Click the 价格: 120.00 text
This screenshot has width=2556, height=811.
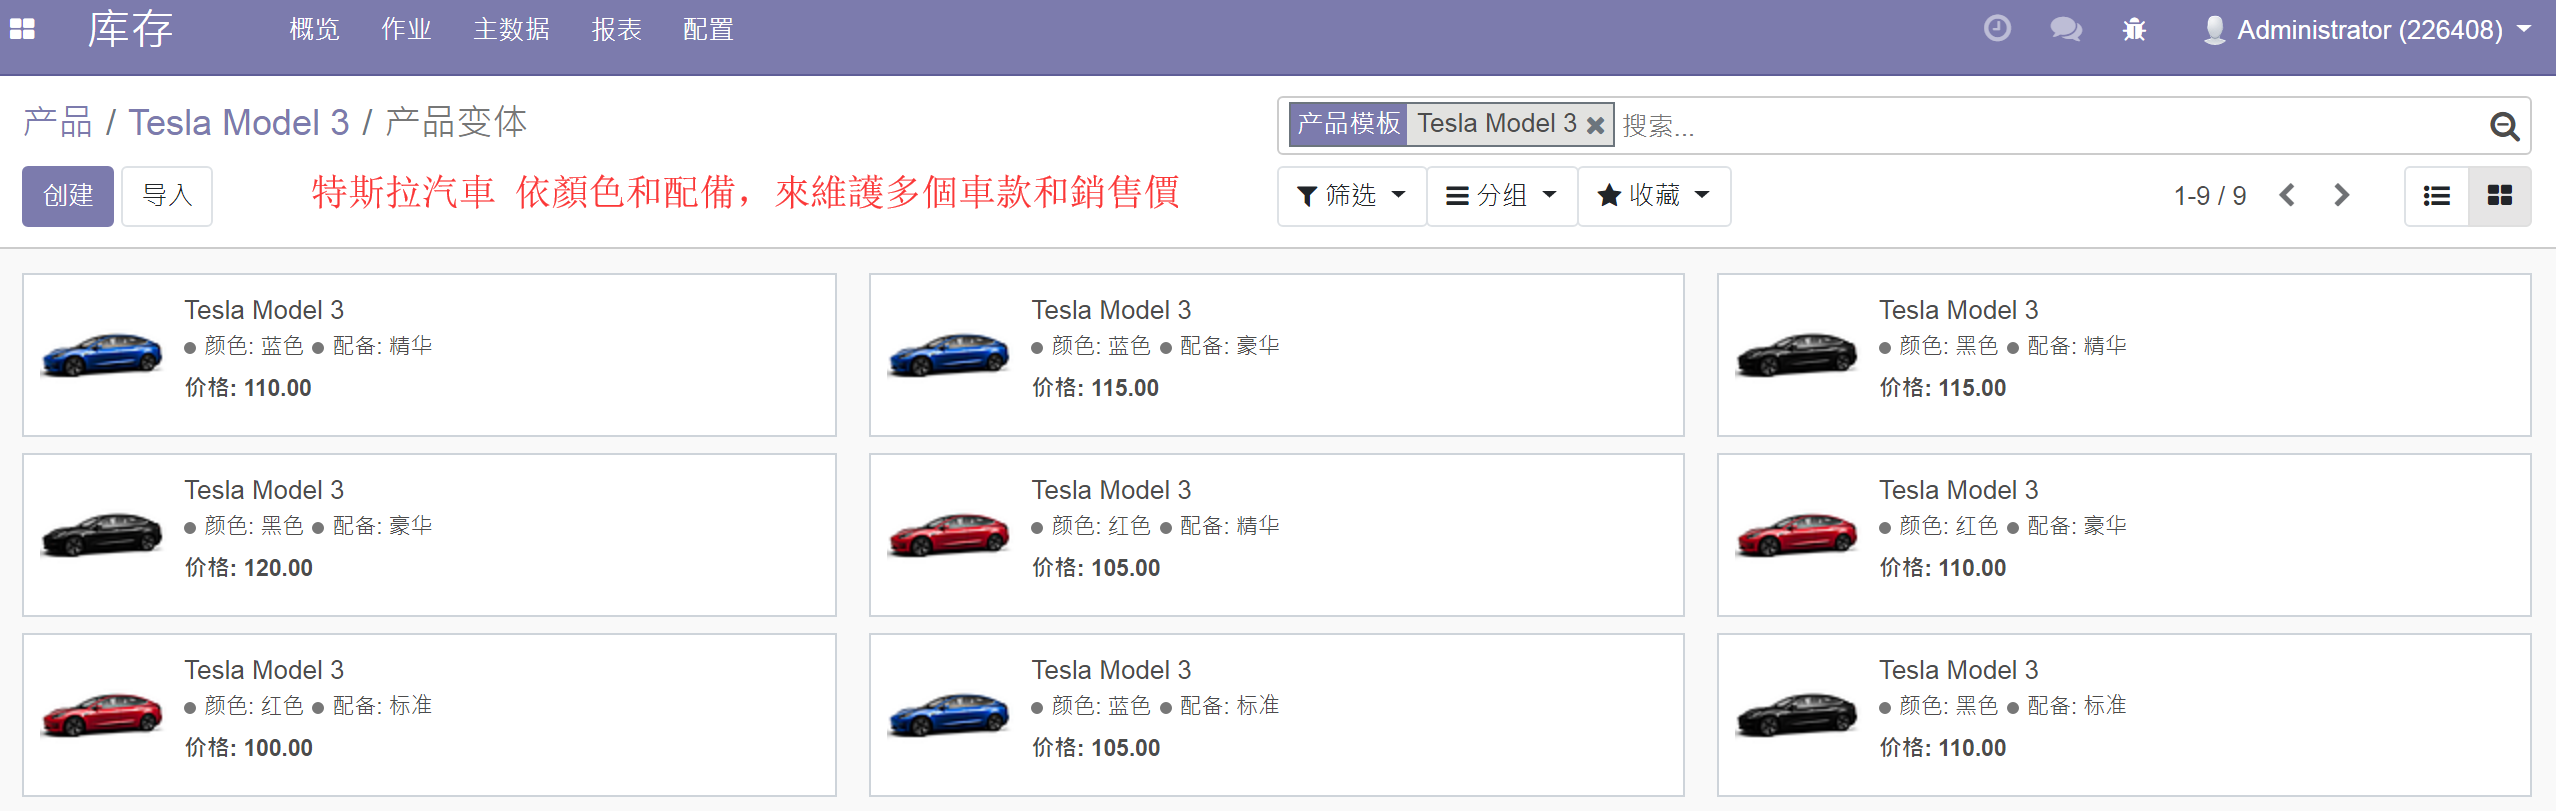tap(249, 568)
